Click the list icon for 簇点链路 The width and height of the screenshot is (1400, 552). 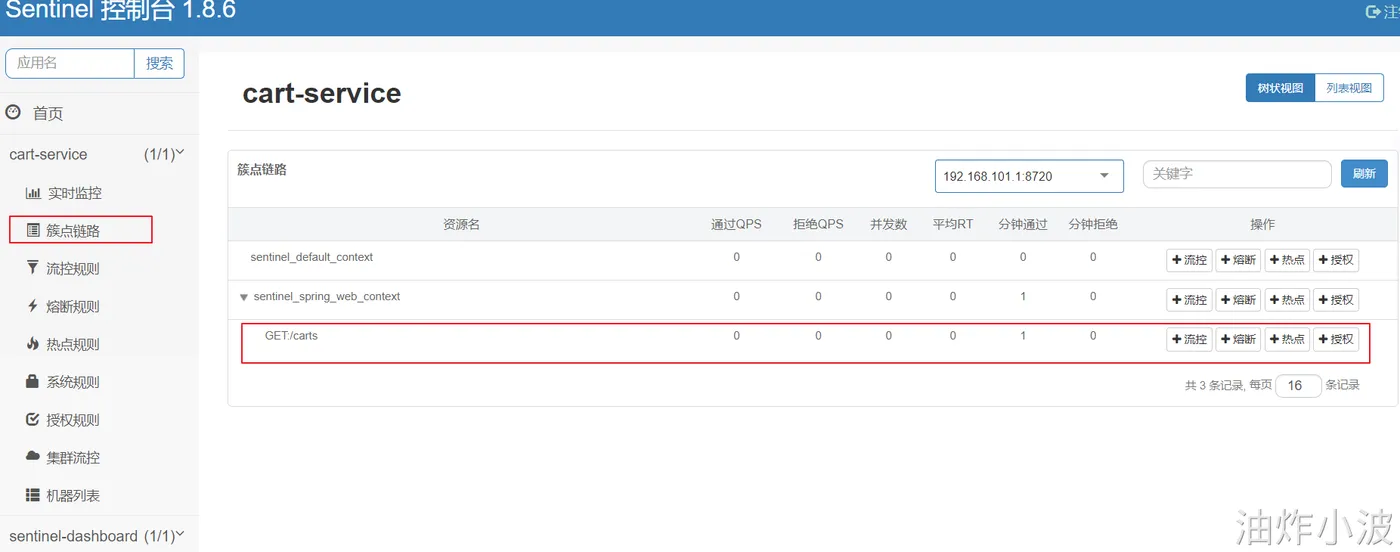[33, 231]
